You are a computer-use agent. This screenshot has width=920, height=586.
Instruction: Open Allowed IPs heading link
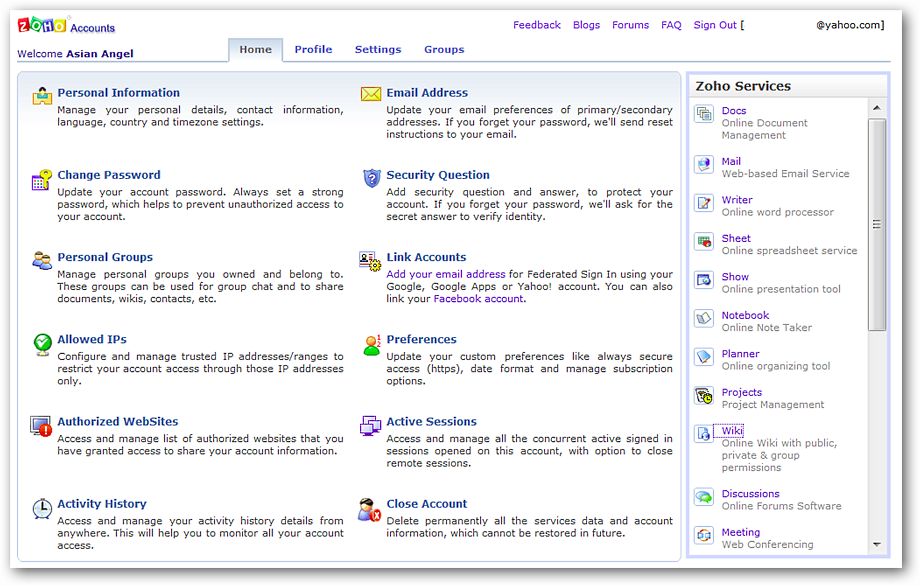[92, 339]
